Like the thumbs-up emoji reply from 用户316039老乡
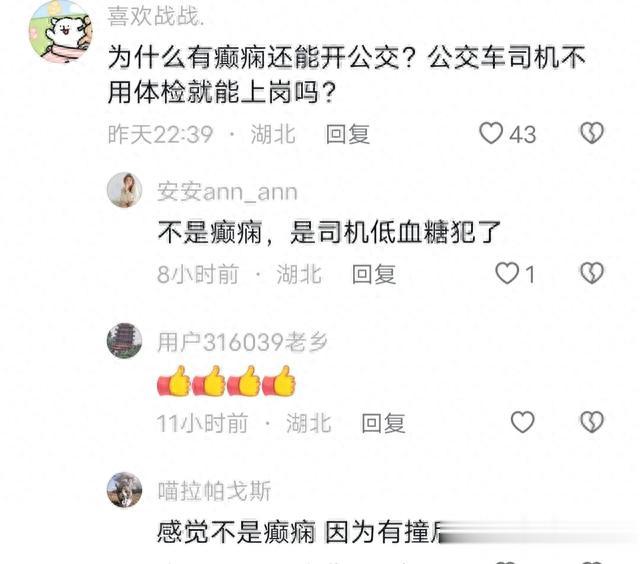Screen dimensions: 640x564 522,422
